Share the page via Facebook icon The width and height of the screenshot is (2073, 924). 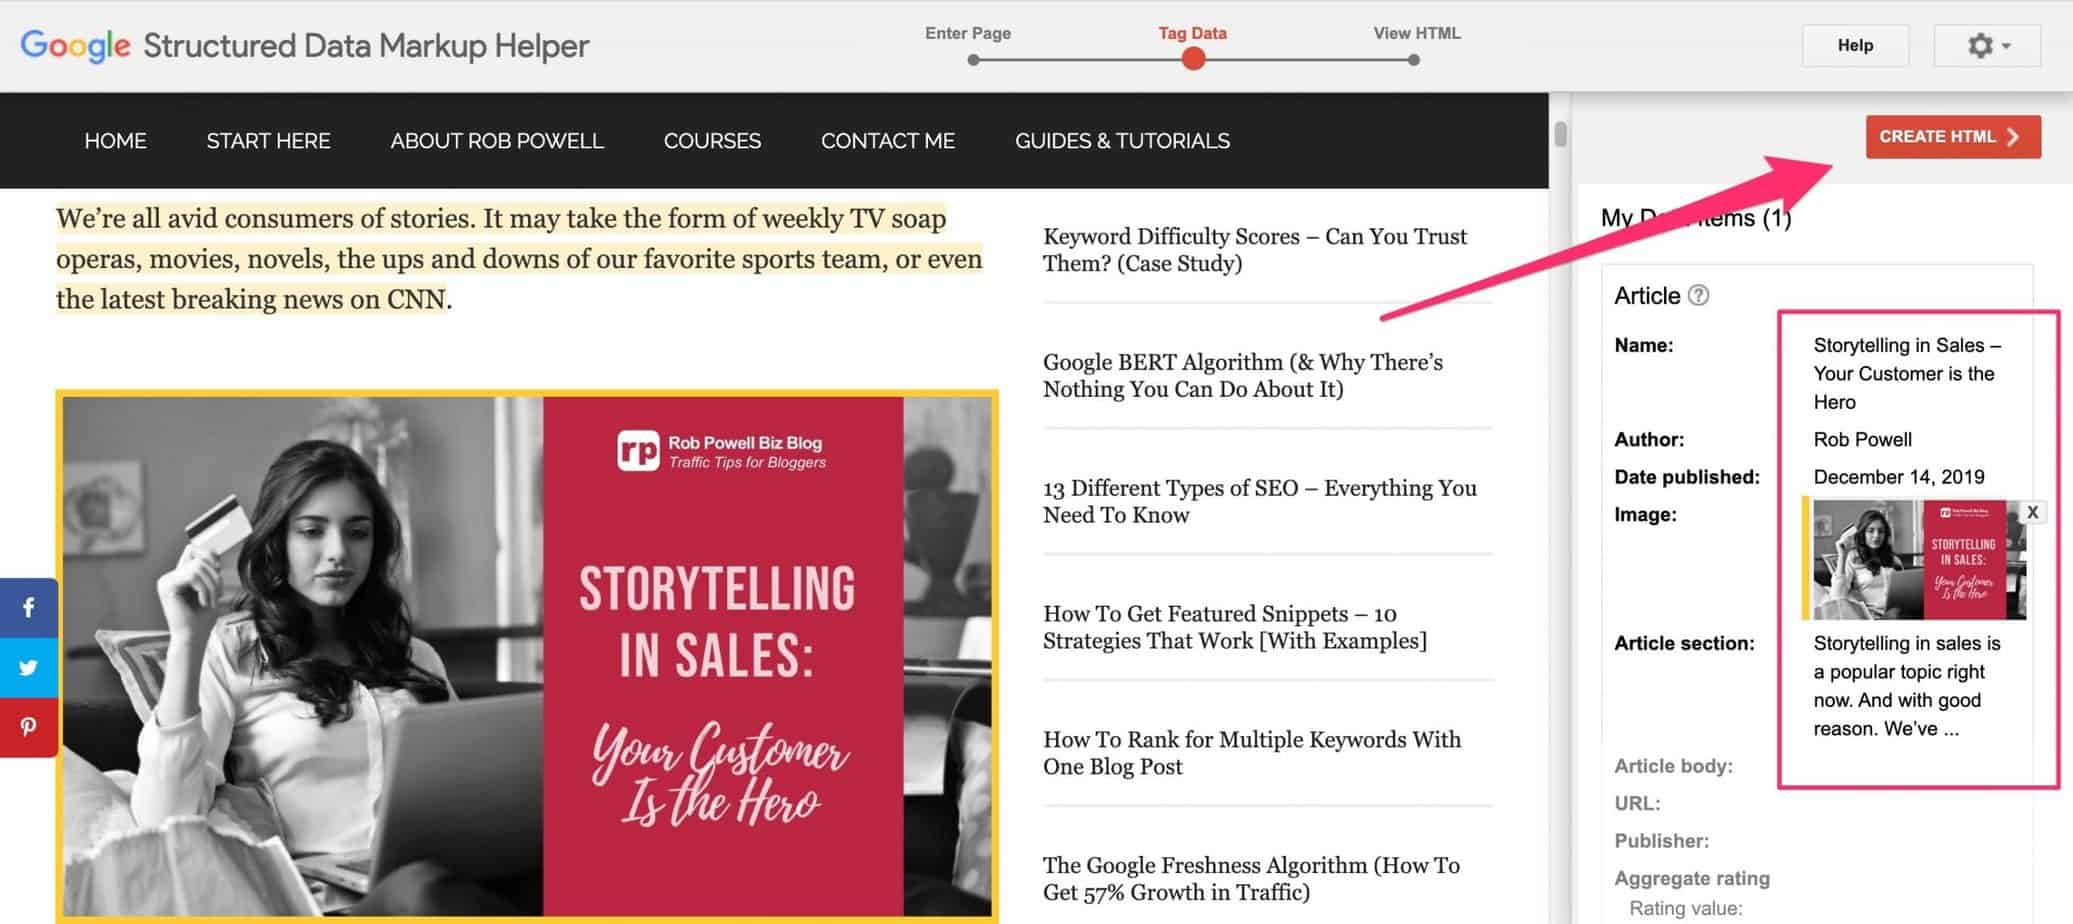27,607
